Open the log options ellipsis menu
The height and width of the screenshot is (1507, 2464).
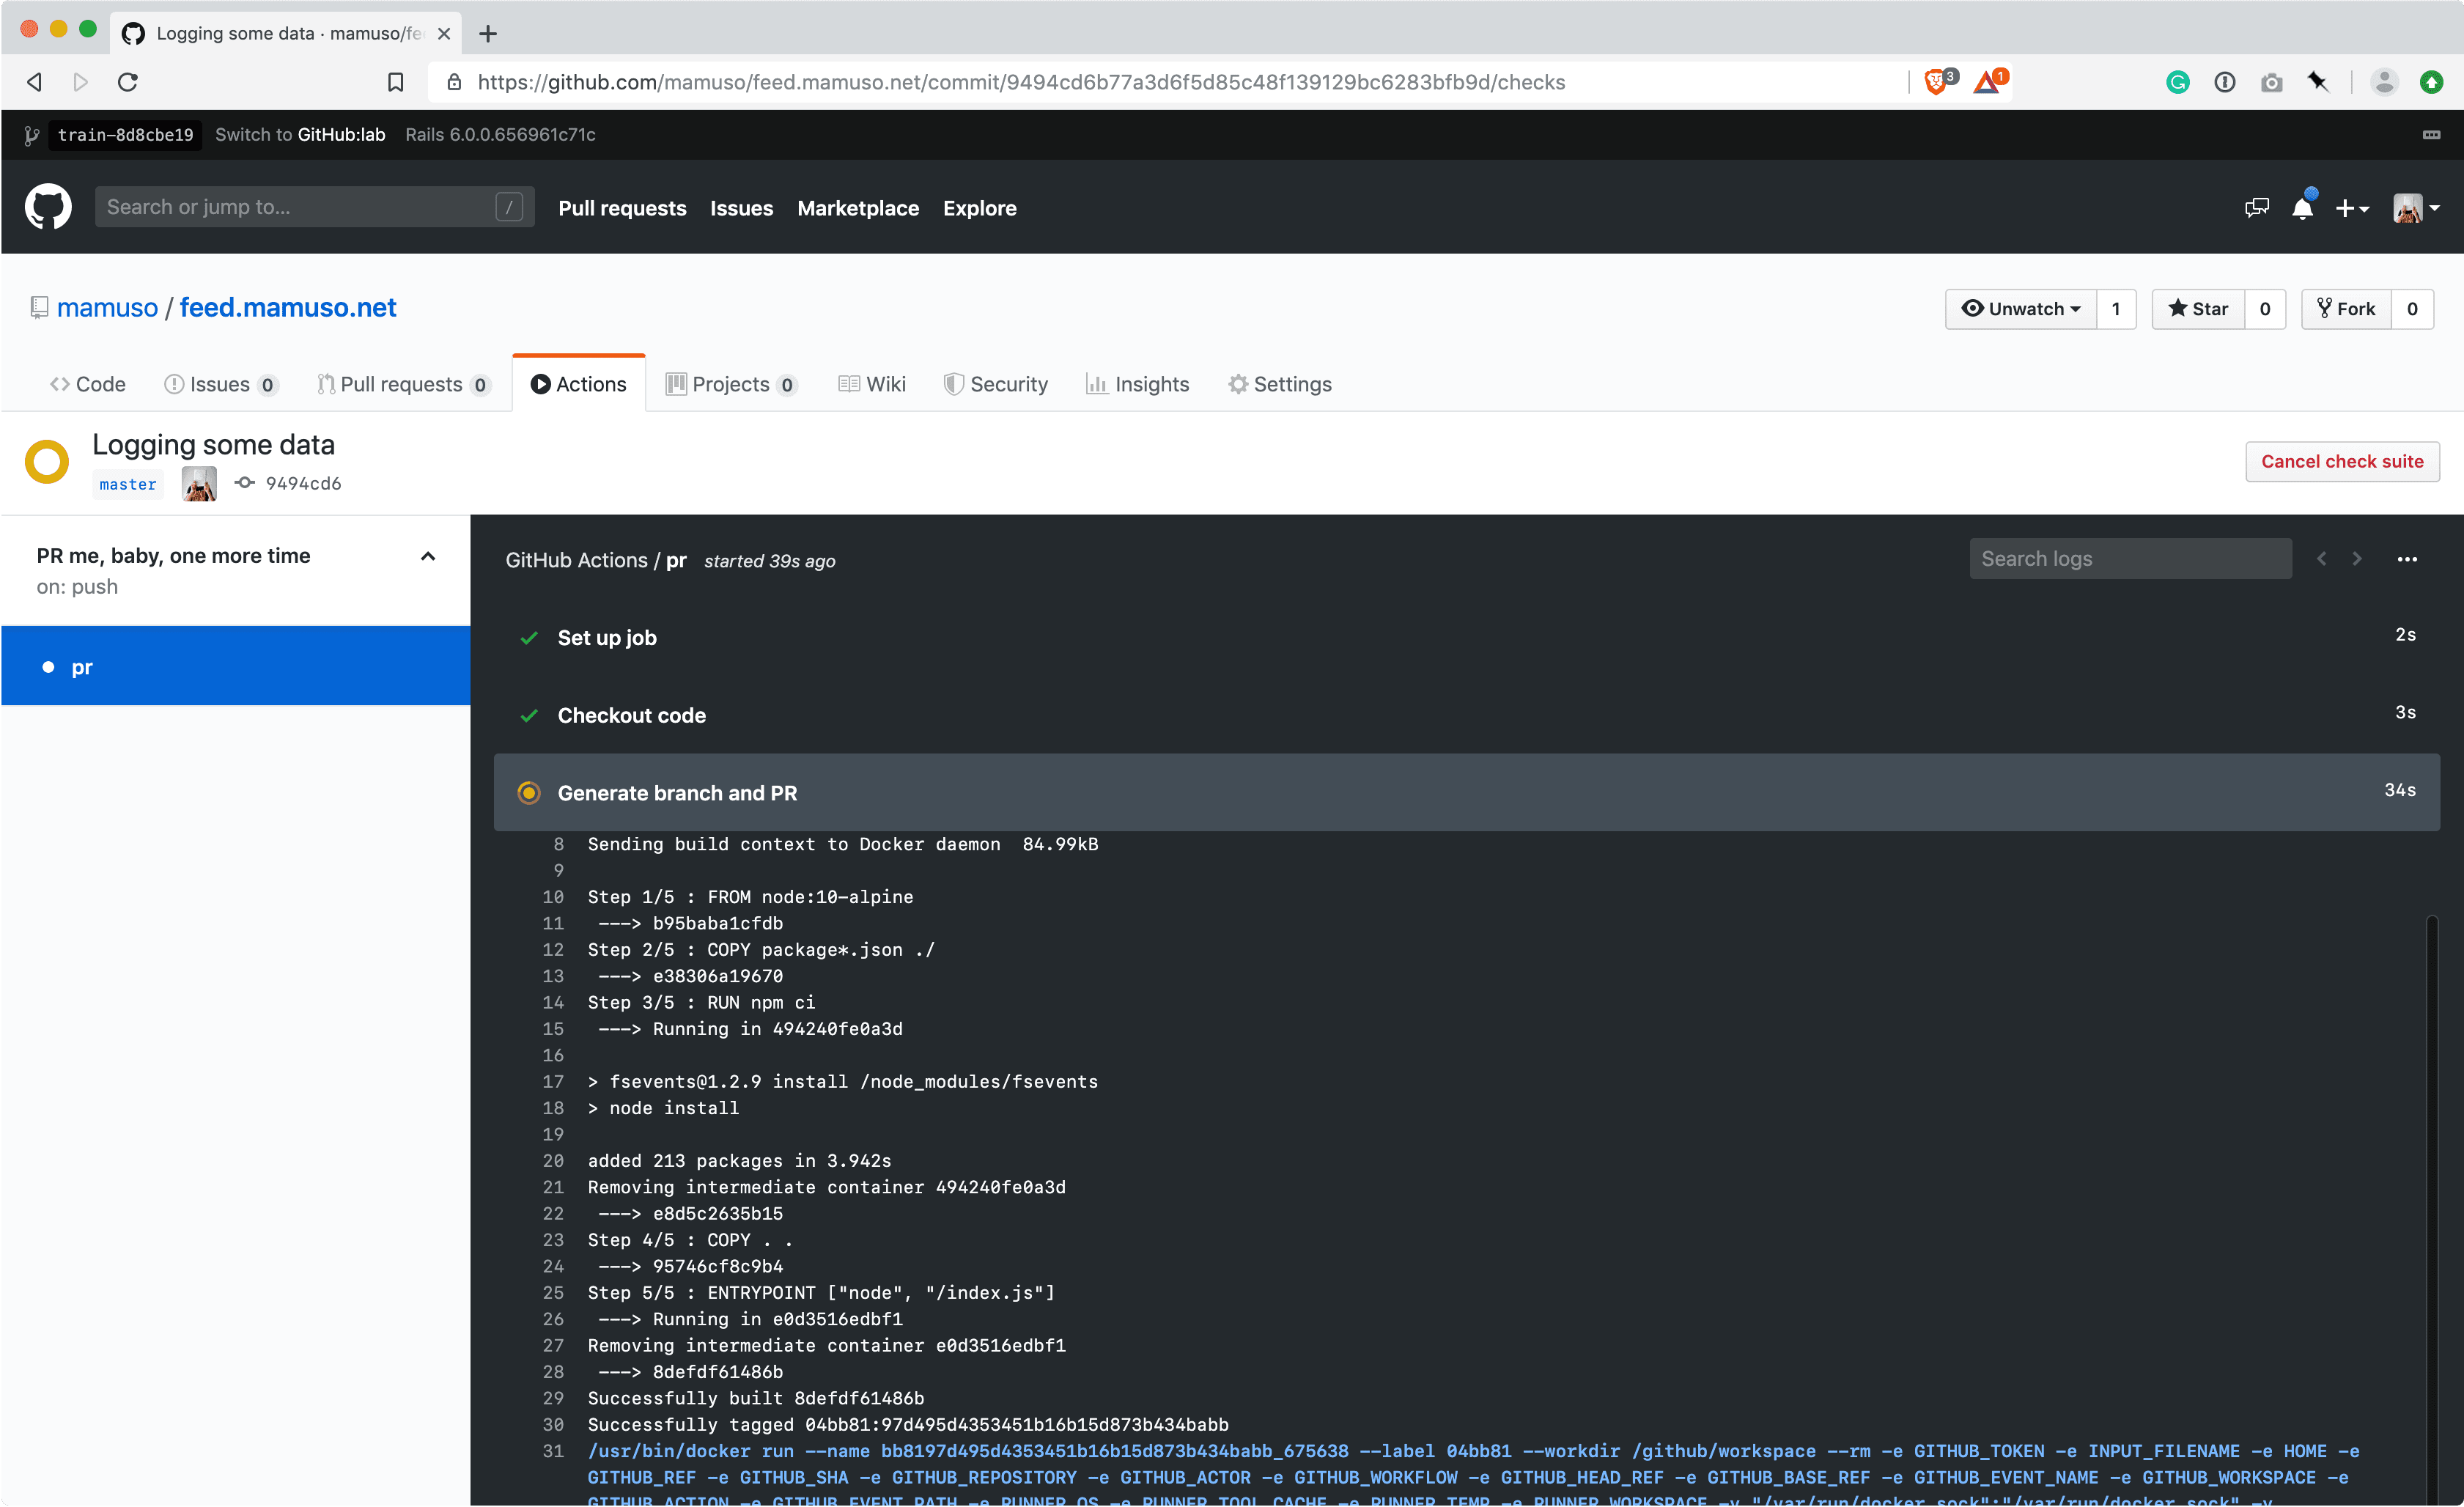click(2406, 559)
